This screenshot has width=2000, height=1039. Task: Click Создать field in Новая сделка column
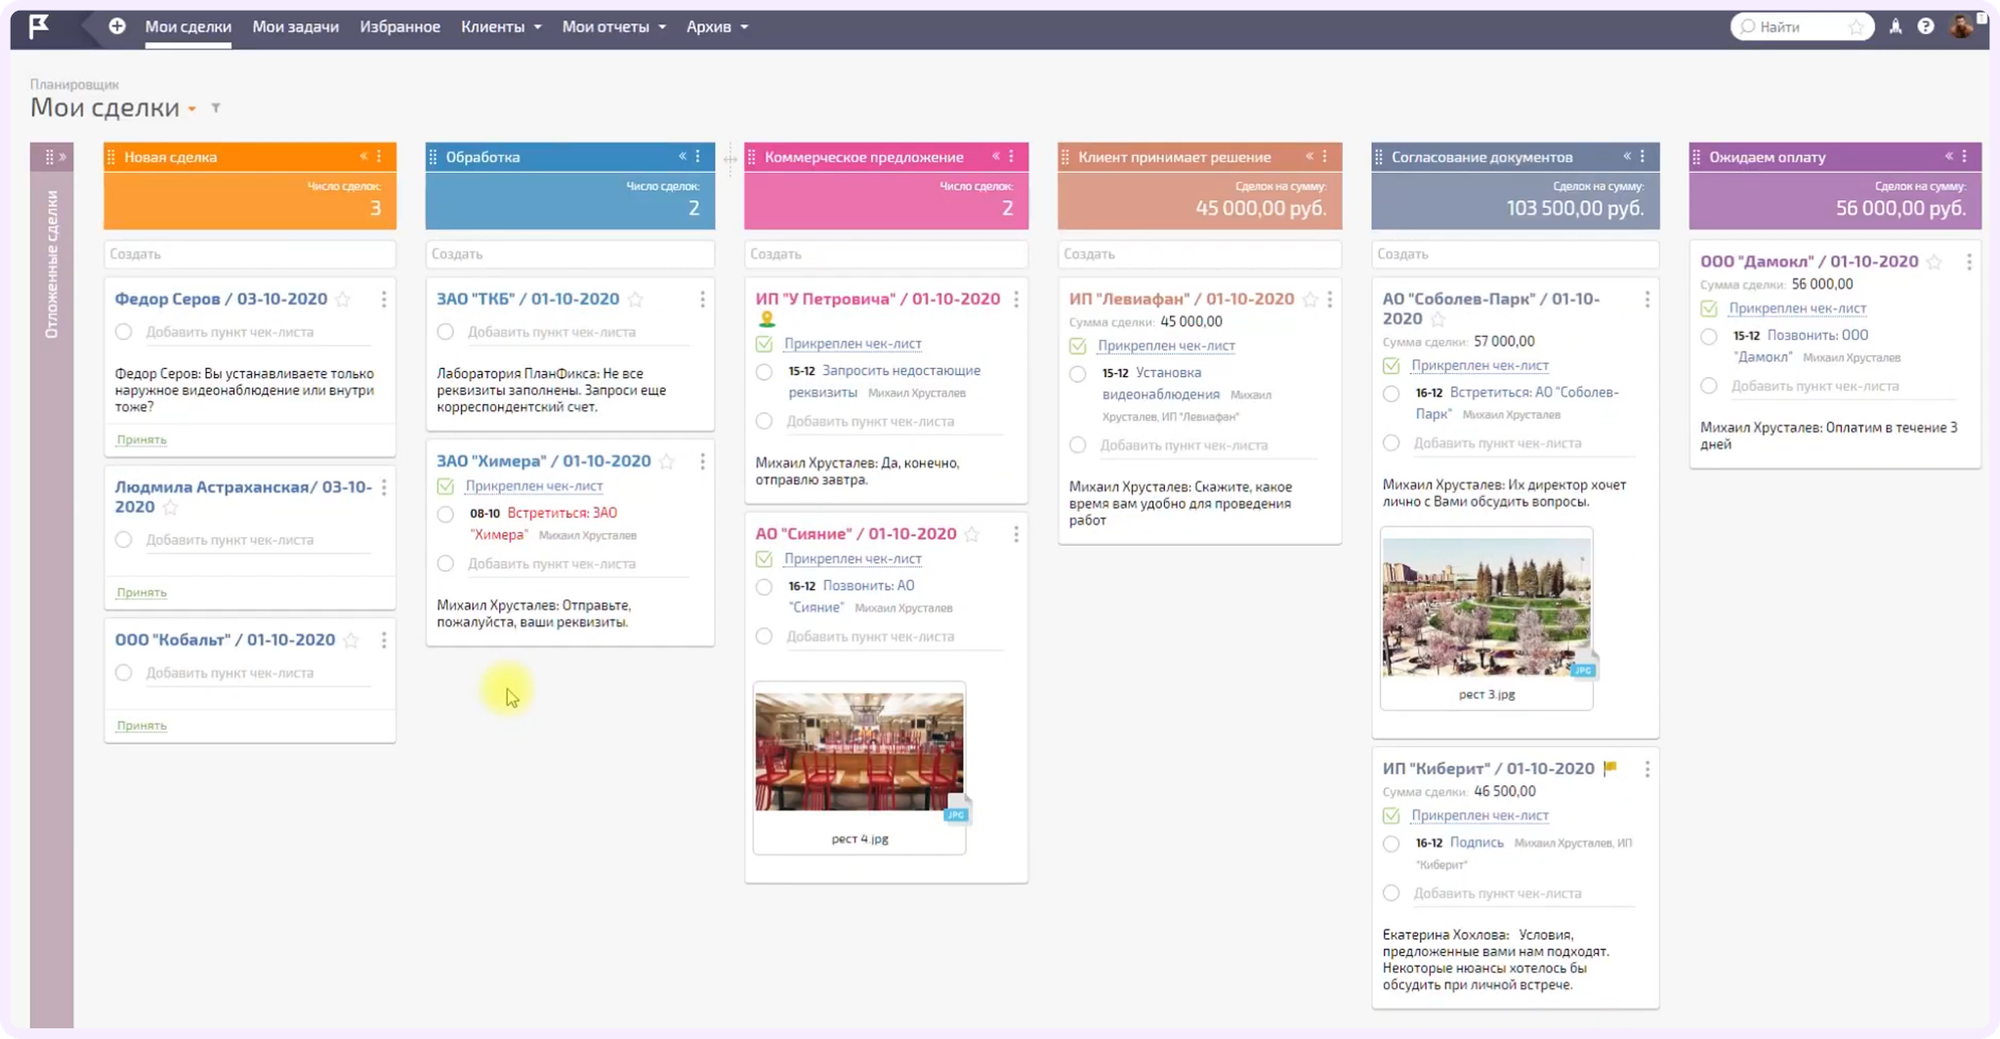click(250, 254)
